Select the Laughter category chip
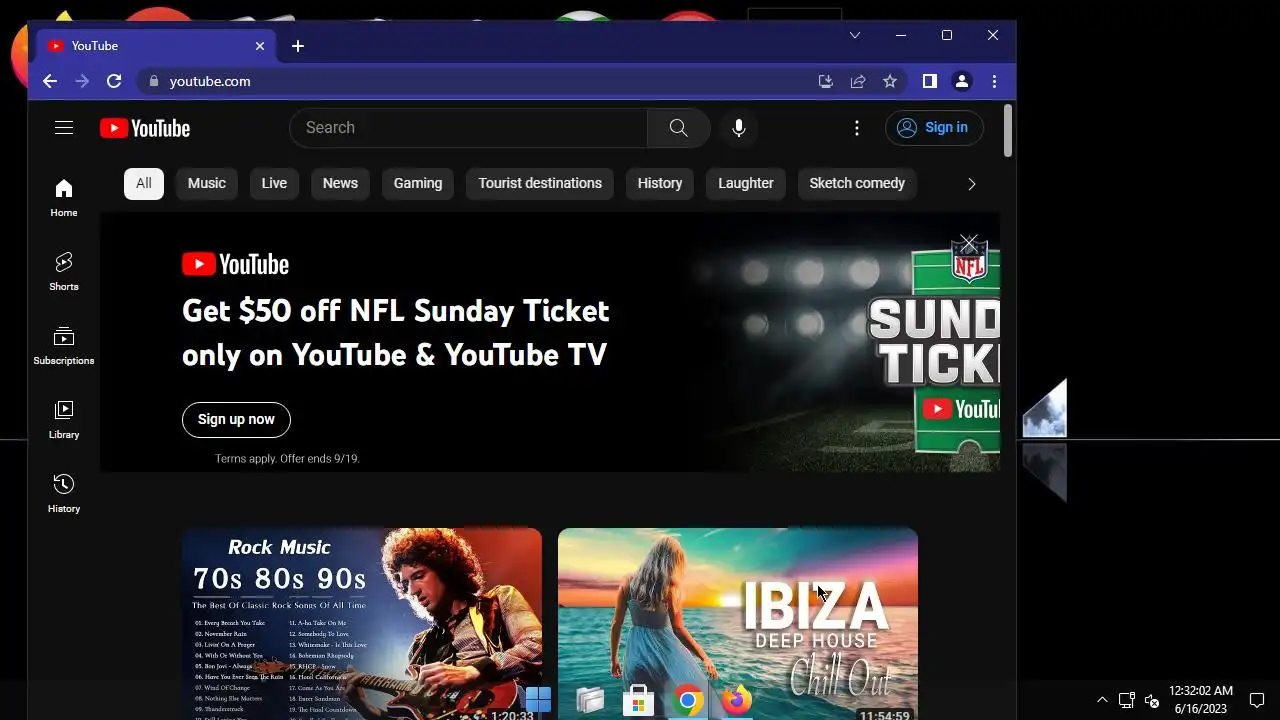This screenshot has height=720, width=1280. coord(746,183)
